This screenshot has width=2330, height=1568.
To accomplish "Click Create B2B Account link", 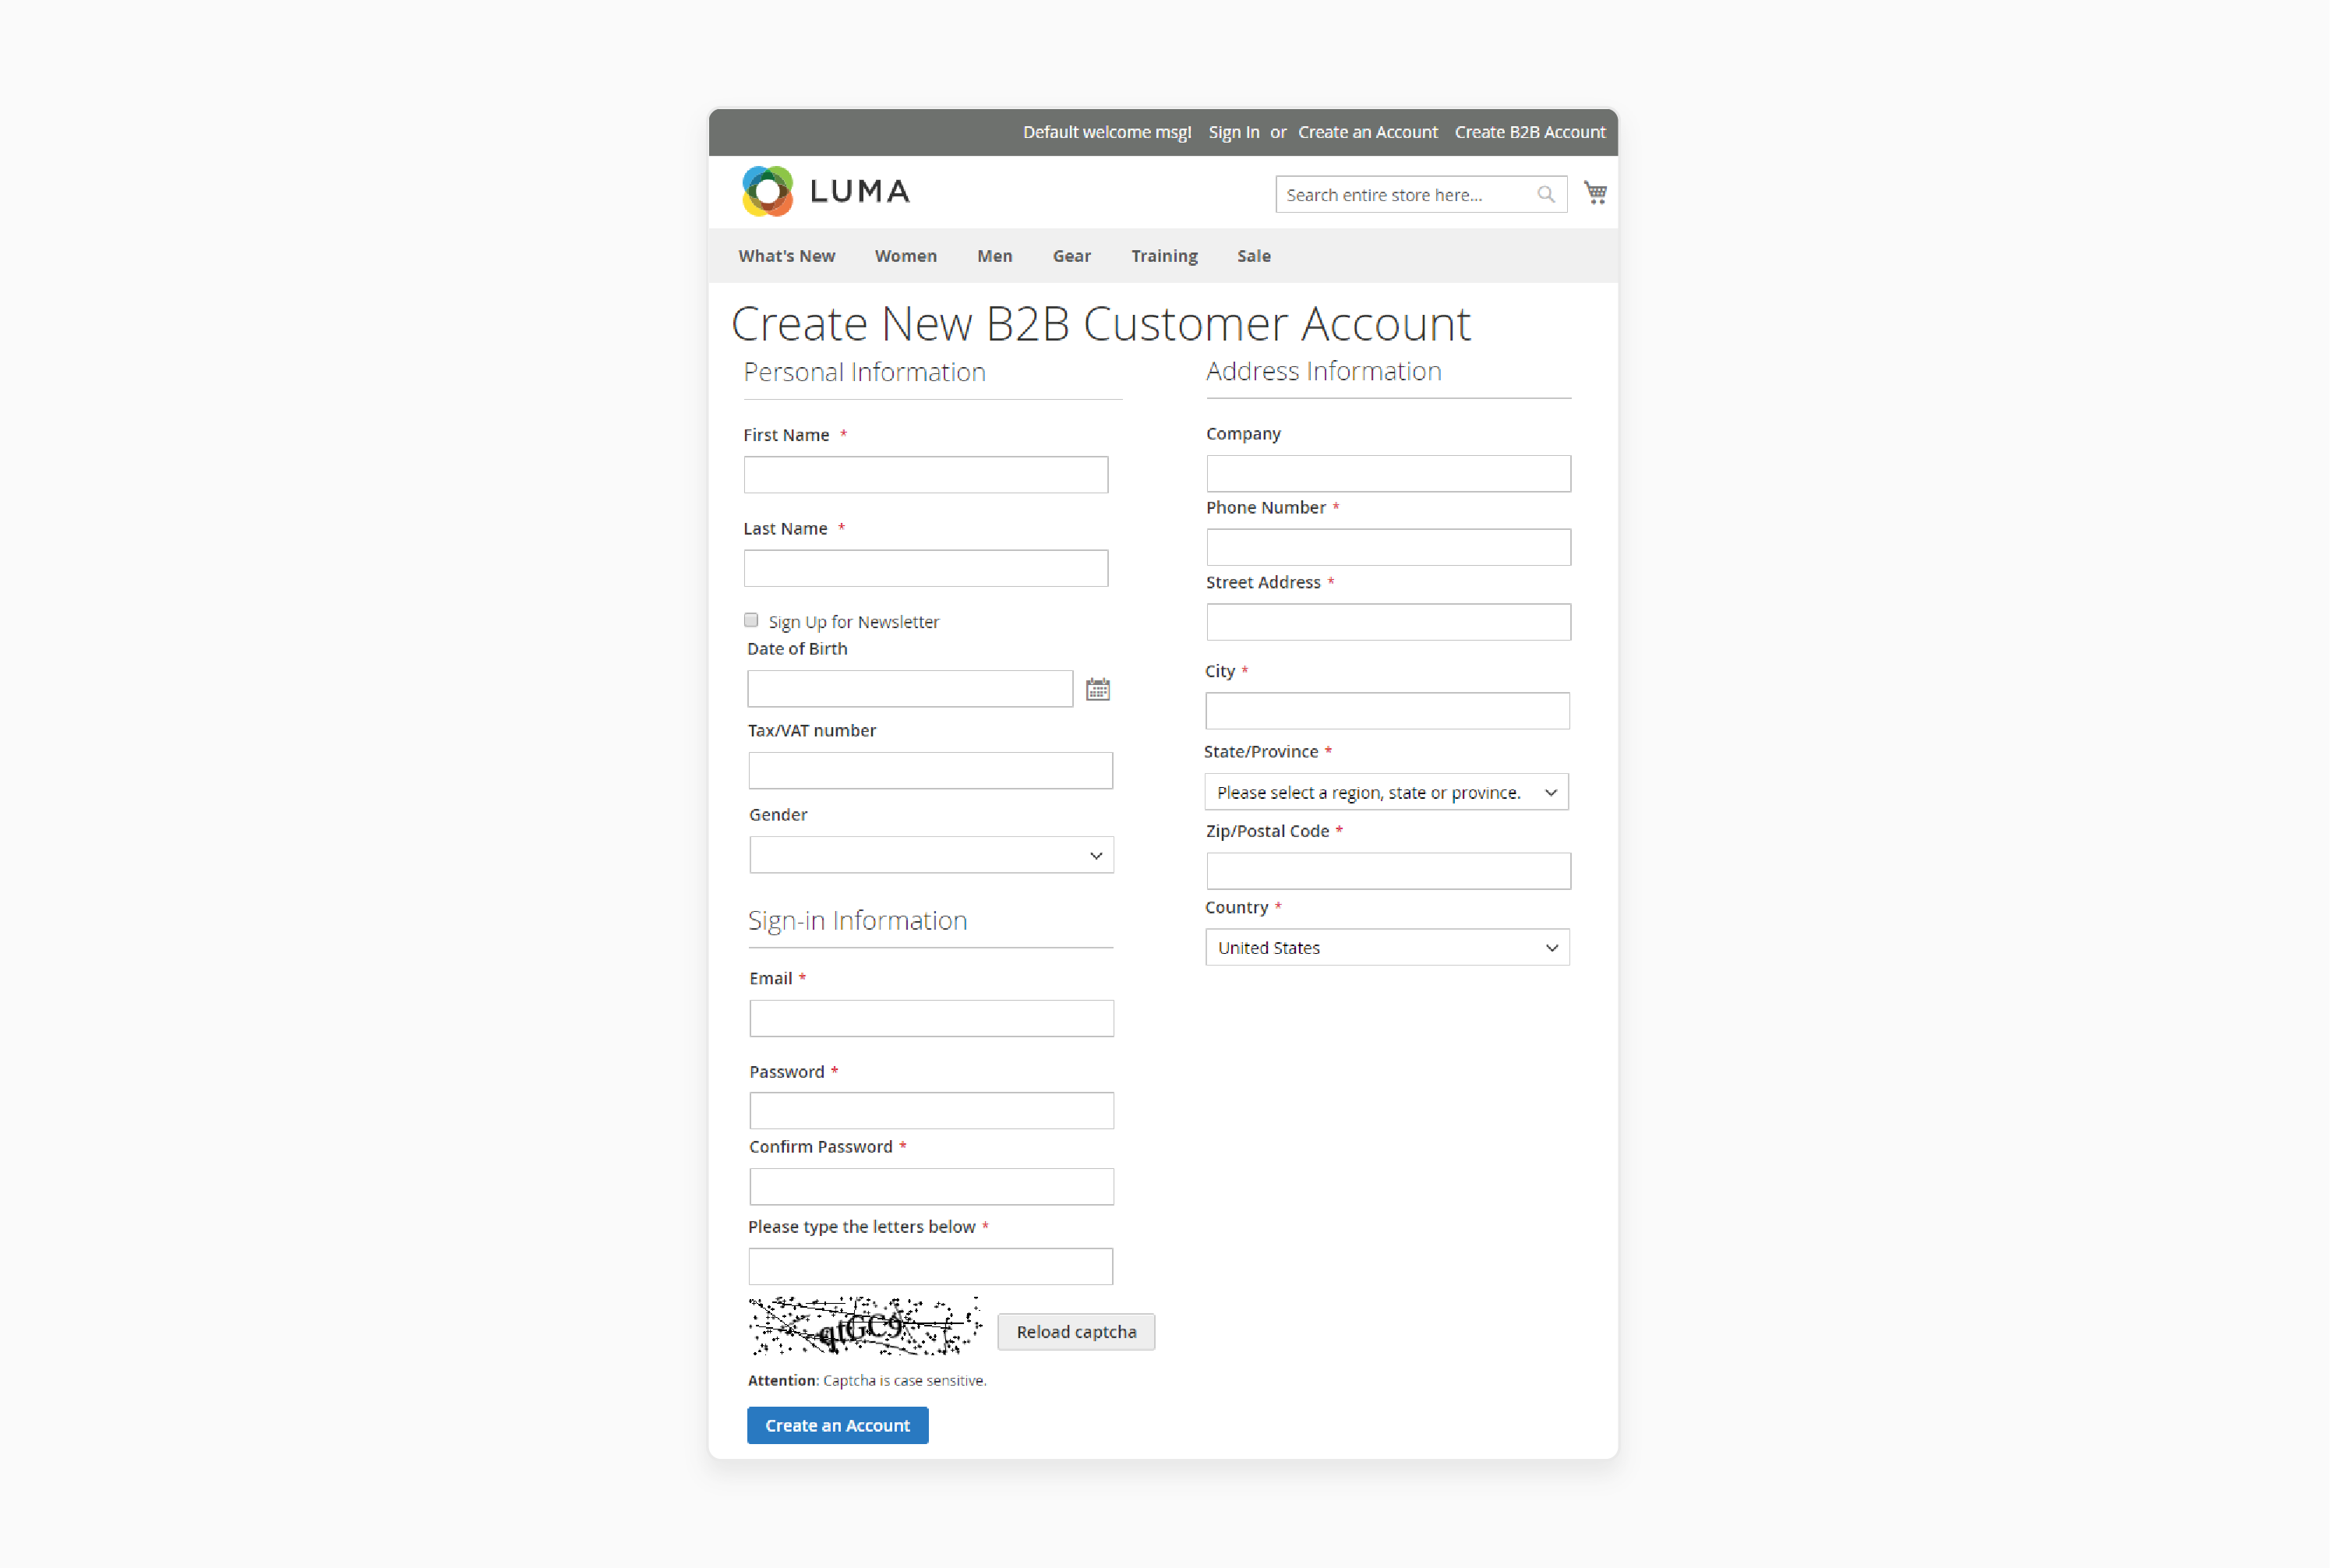I will [x=1530, y=132].
